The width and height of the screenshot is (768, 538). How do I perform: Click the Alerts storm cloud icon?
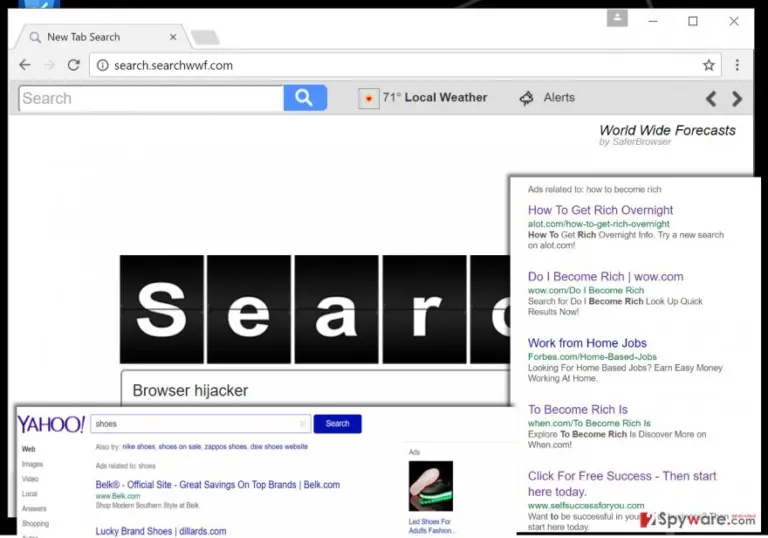click(x=527, y=98)
